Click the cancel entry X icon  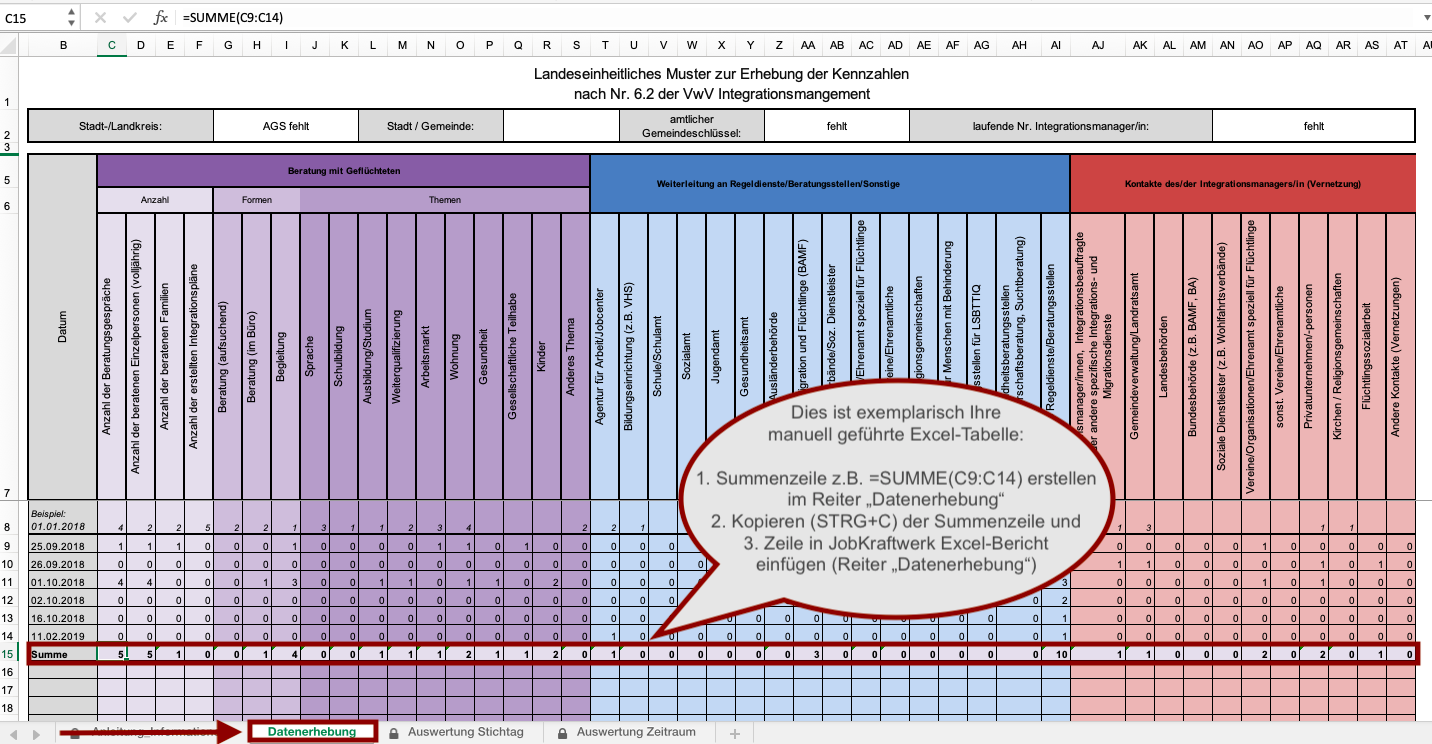100,18
